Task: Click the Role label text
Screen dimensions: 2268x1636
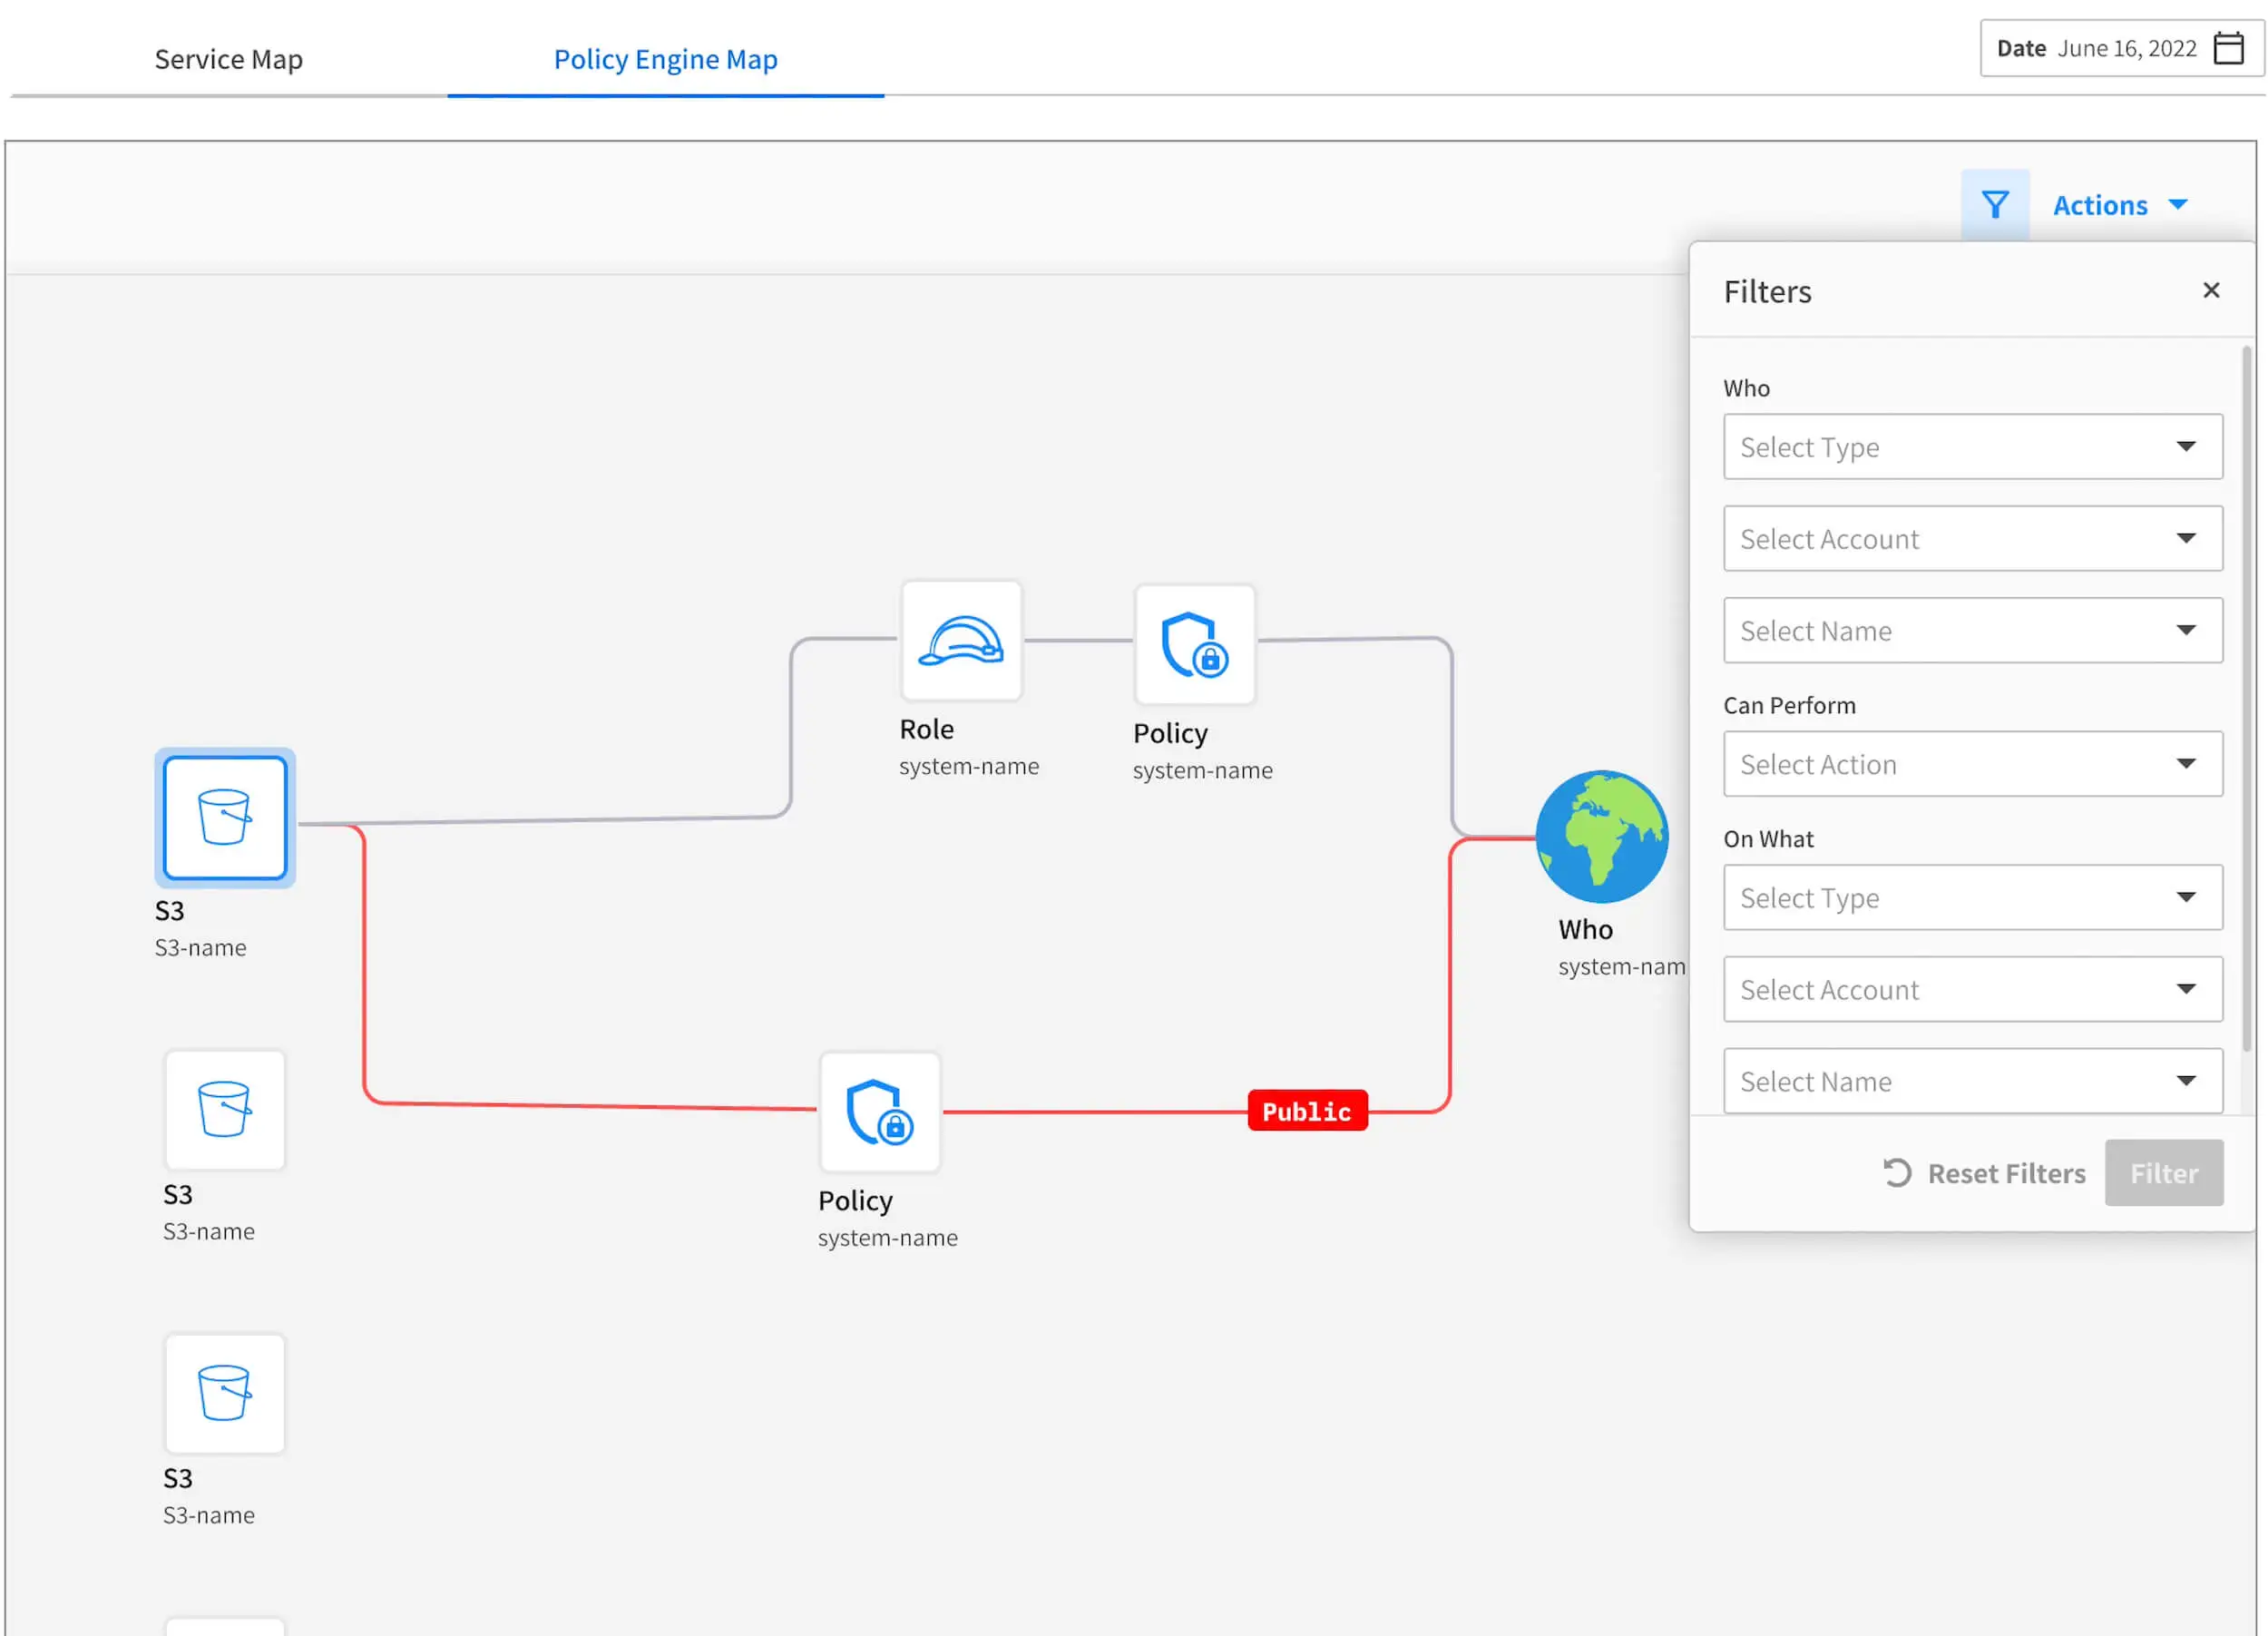Action: point(926,729)
